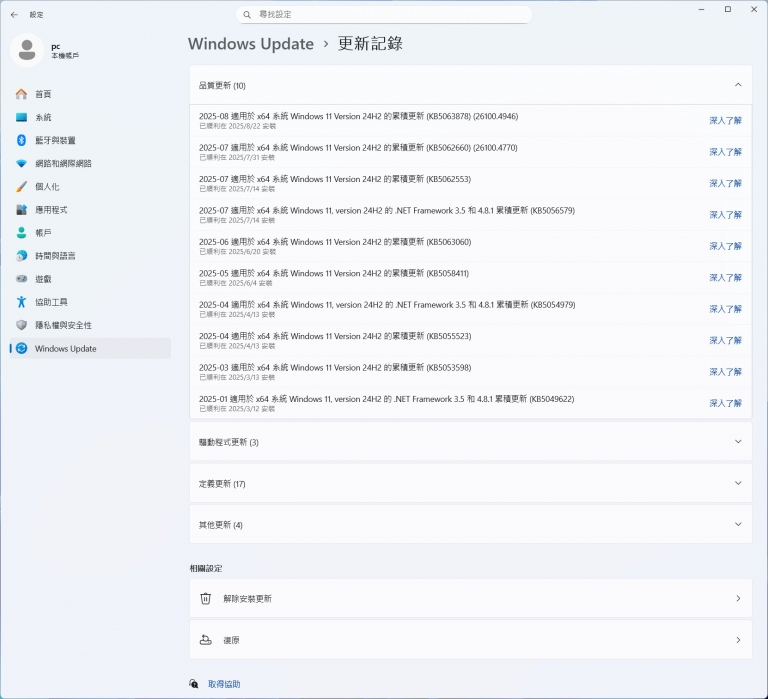Image resolution: width=768 pixels, height=699 pixels.
Task: Click the pc 本機帳戶 profile name
Action: 65,51
